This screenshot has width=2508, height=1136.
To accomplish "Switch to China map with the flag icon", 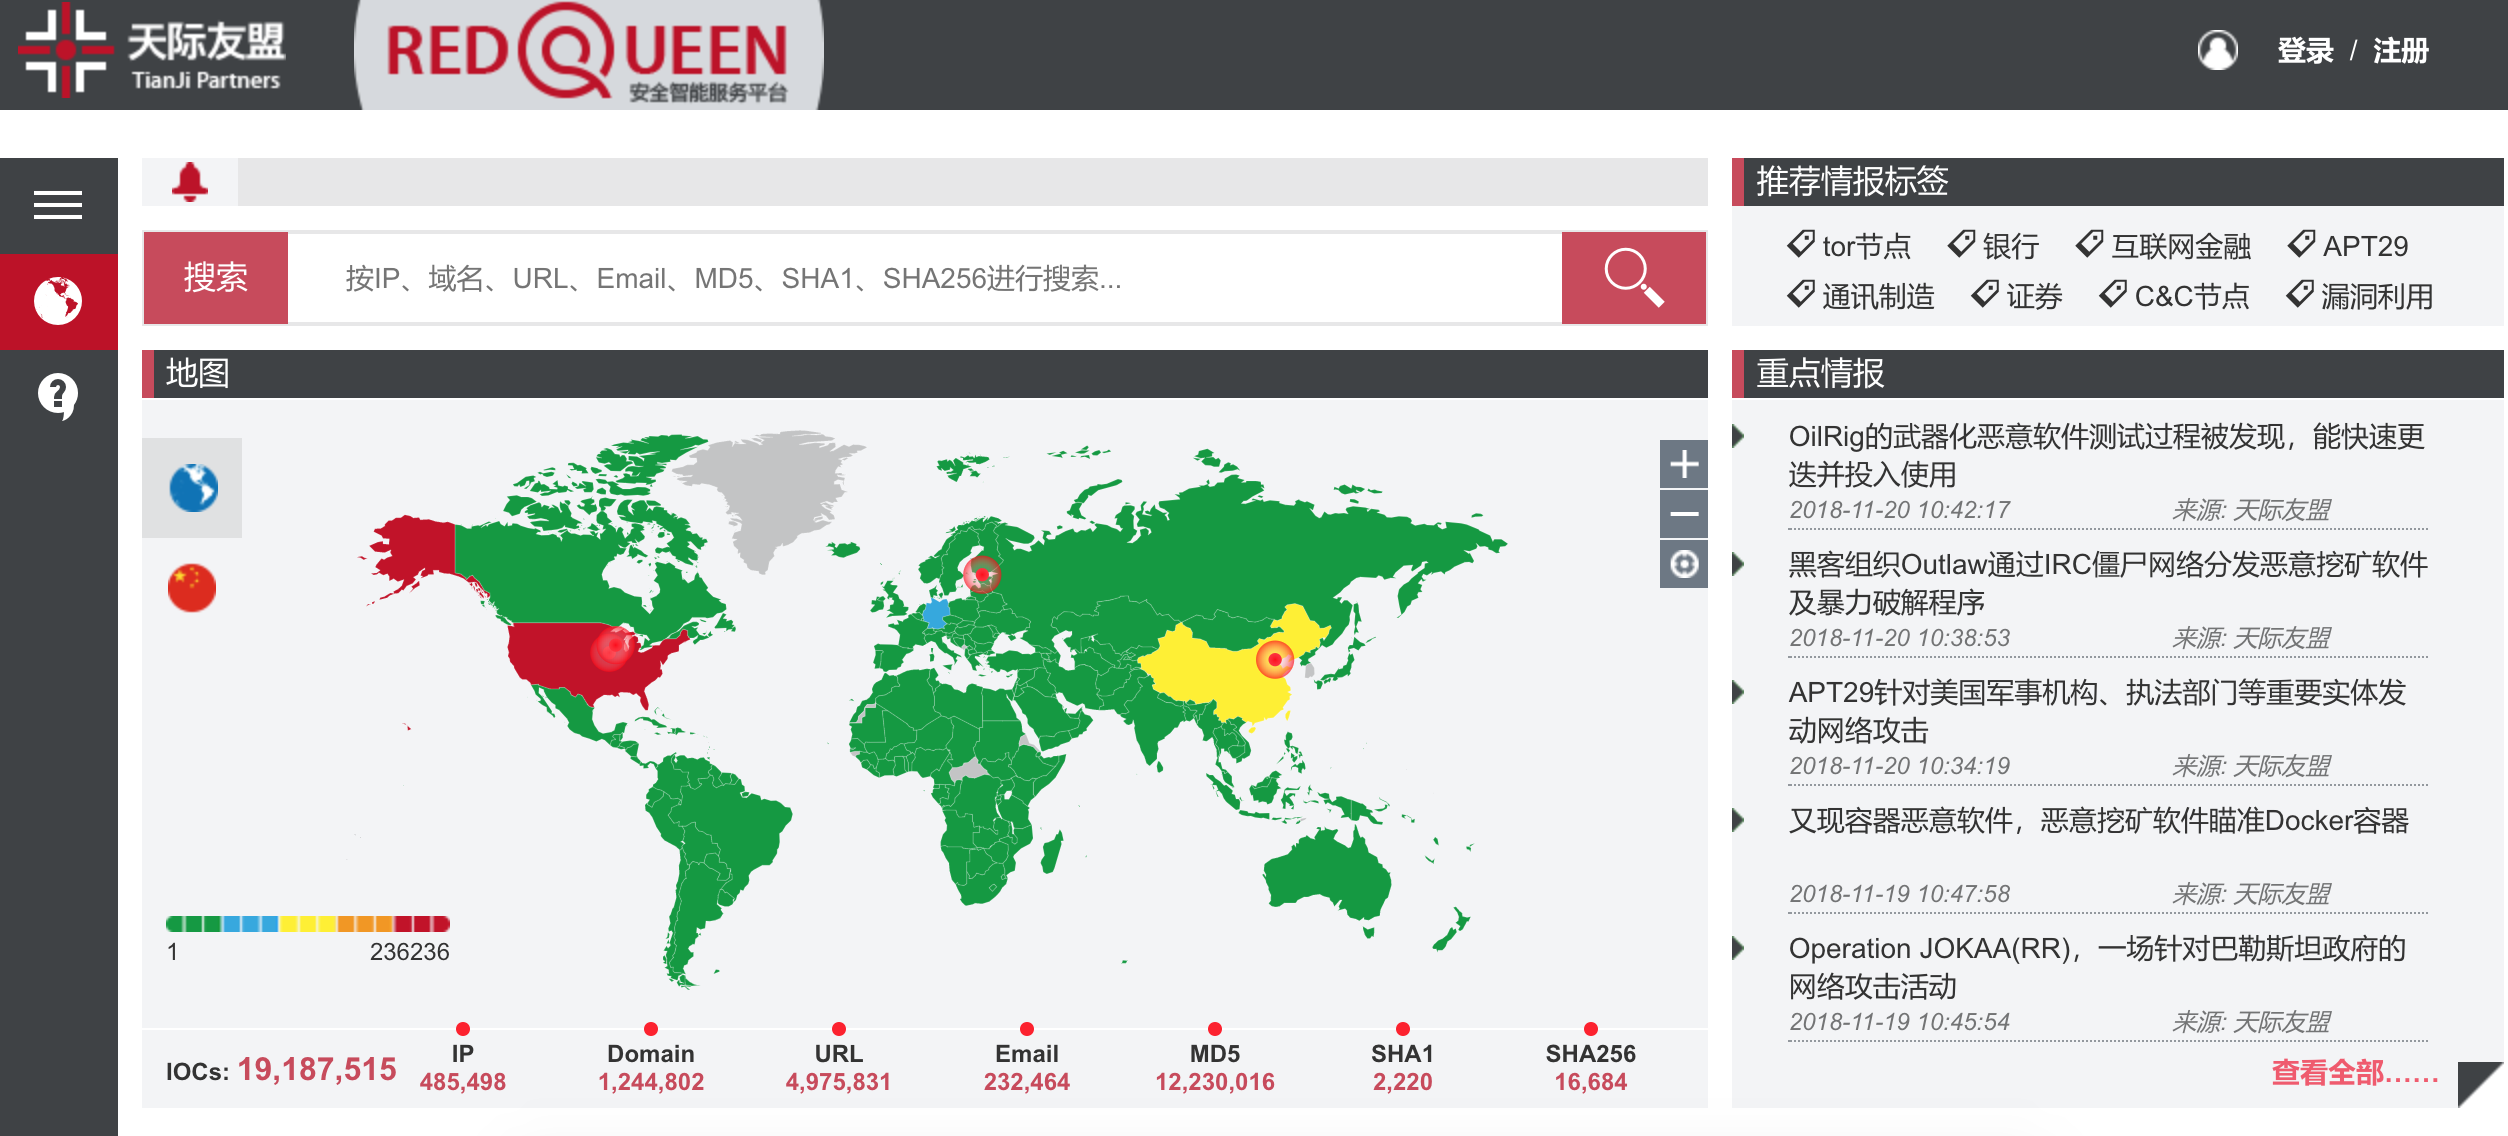I will (x=192, y=588).
